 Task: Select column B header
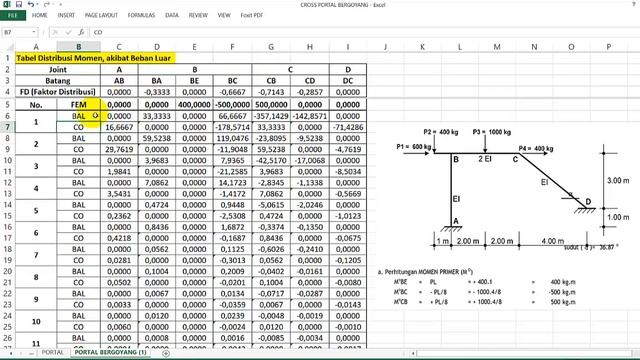pyautogui.click(x=78, y=47)
